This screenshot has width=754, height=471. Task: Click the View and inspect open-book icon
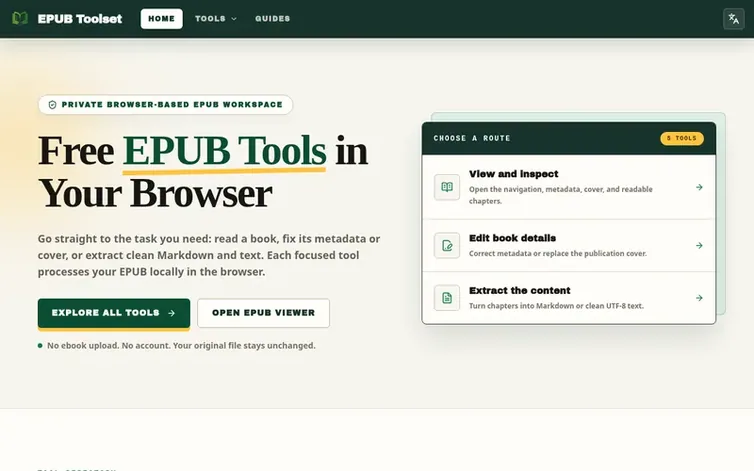[447, 187]
